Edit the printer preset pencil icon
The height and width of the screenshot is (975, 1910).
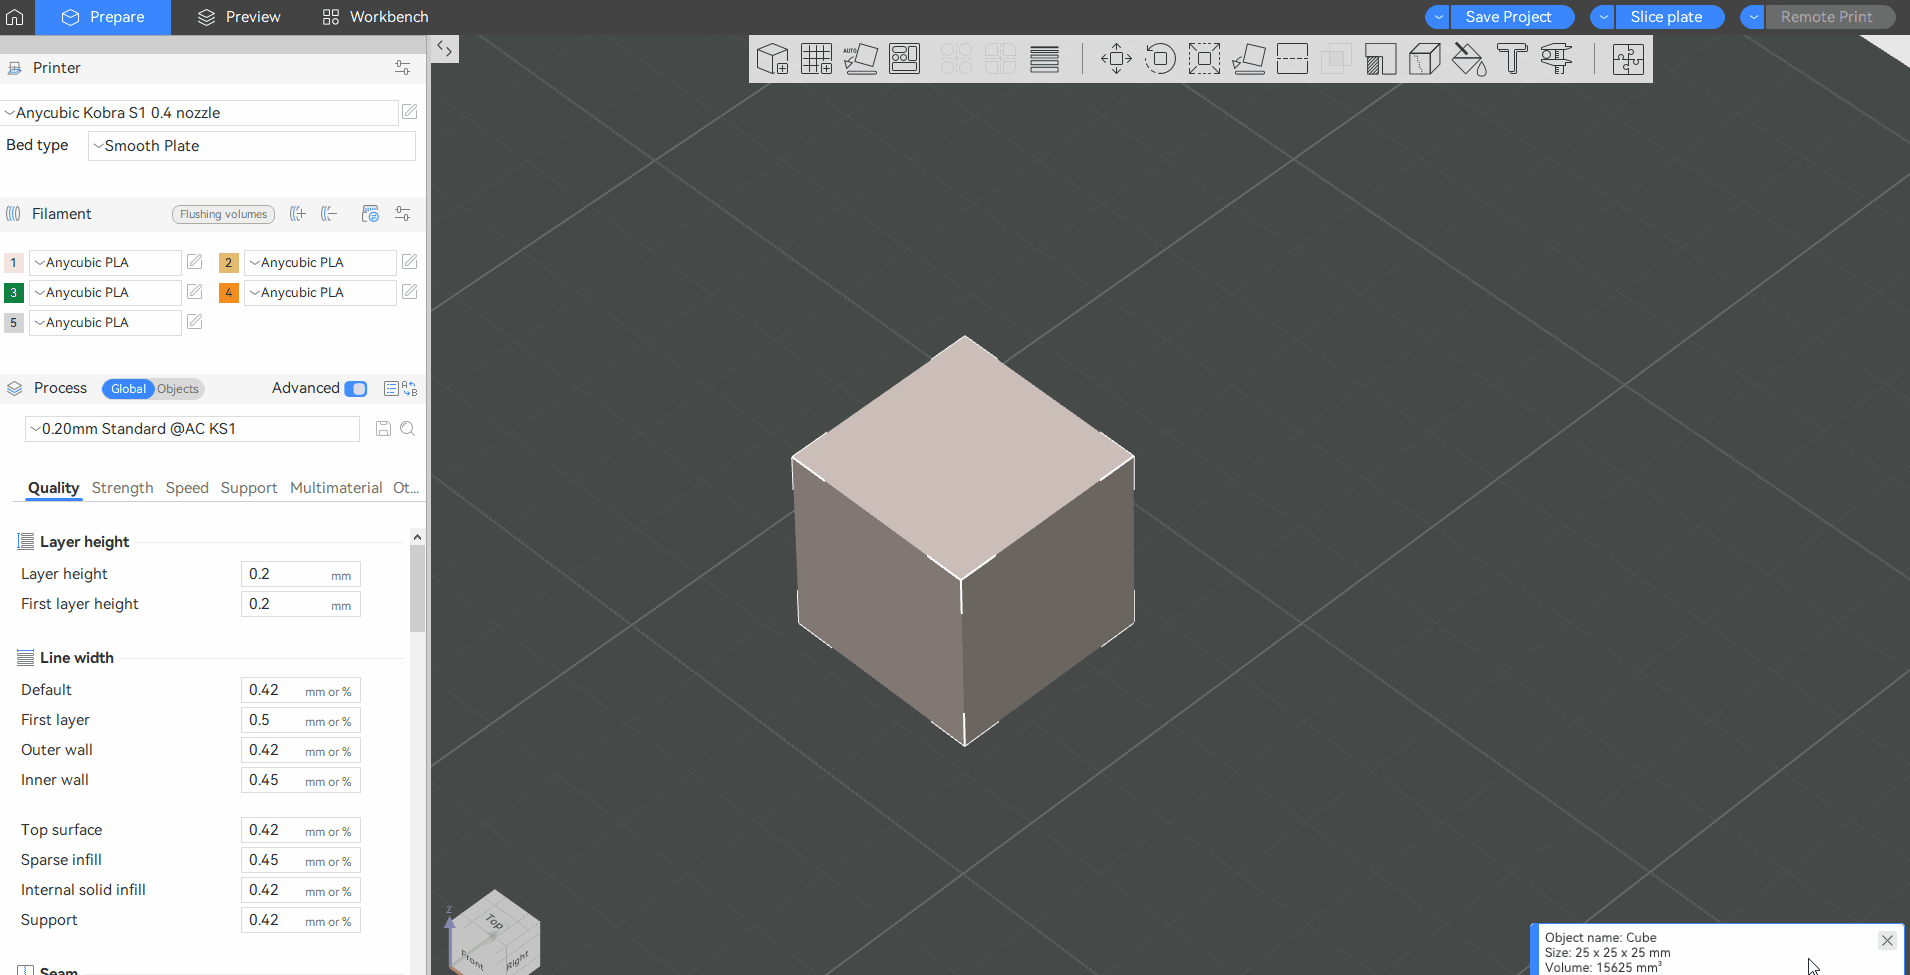[x=410, y=112]
